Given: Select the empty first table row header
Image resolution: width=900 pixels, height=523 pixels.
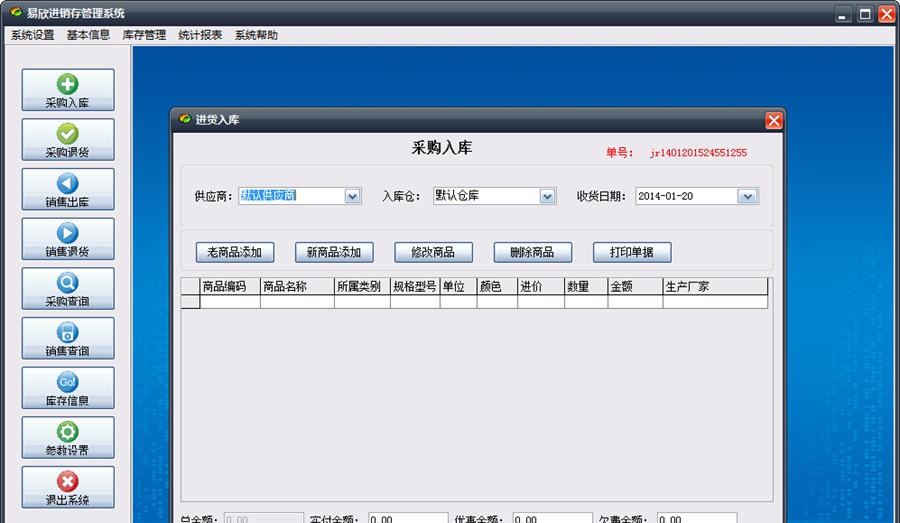Looking at the screenshot, I should (191, 302).
